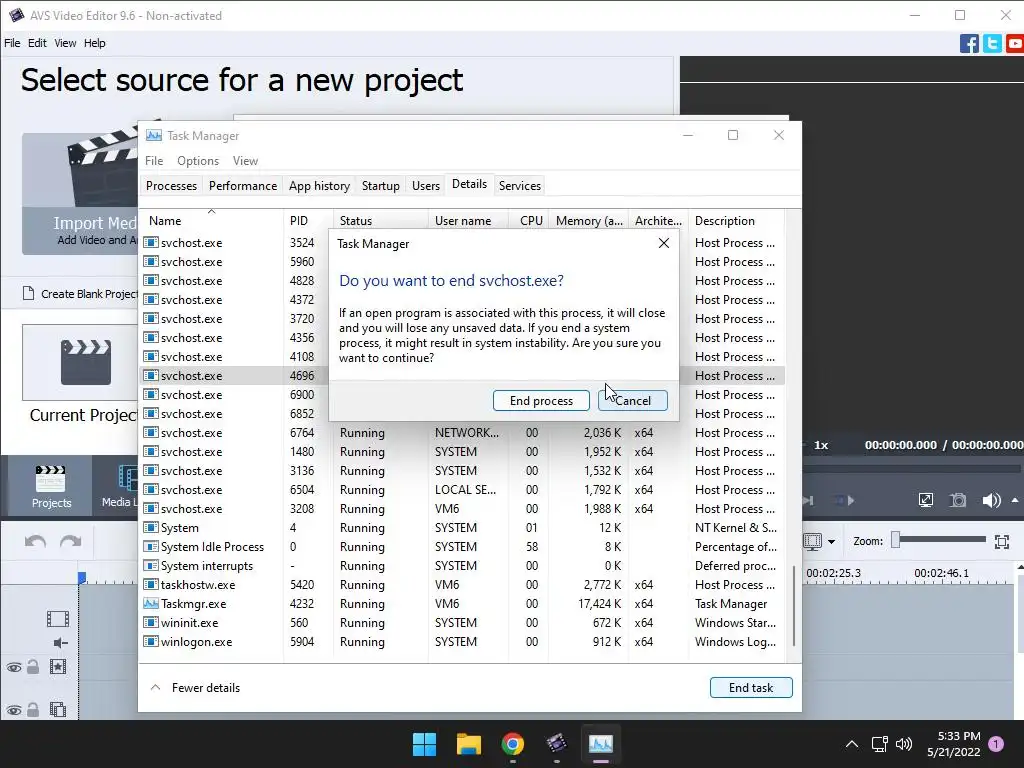
Task: Click the video effects star track icon
Action: 57,667
